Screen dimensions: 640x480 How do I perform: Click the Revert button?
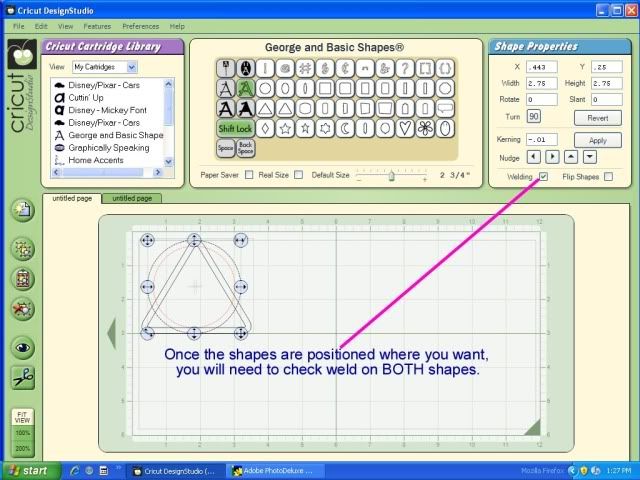click(x=598, y=118)
